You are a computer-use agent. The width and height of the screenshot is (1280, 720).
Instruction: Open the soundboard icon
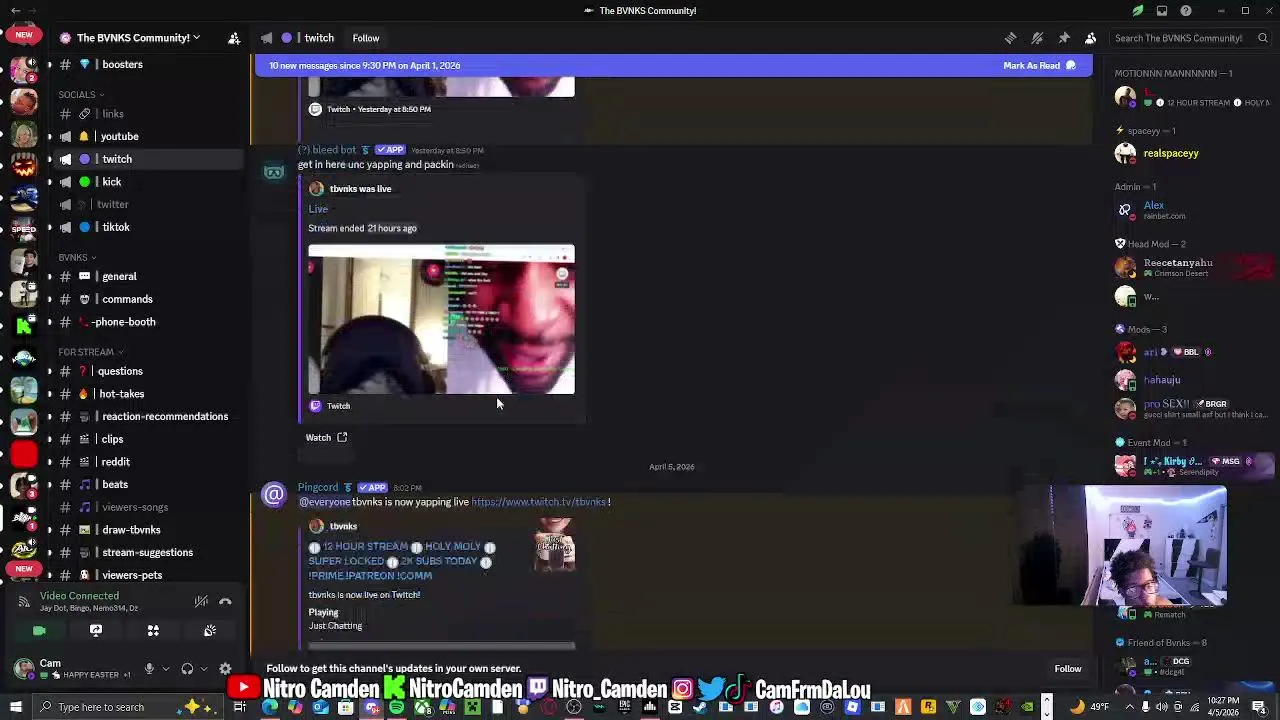[x=210, y=631]
